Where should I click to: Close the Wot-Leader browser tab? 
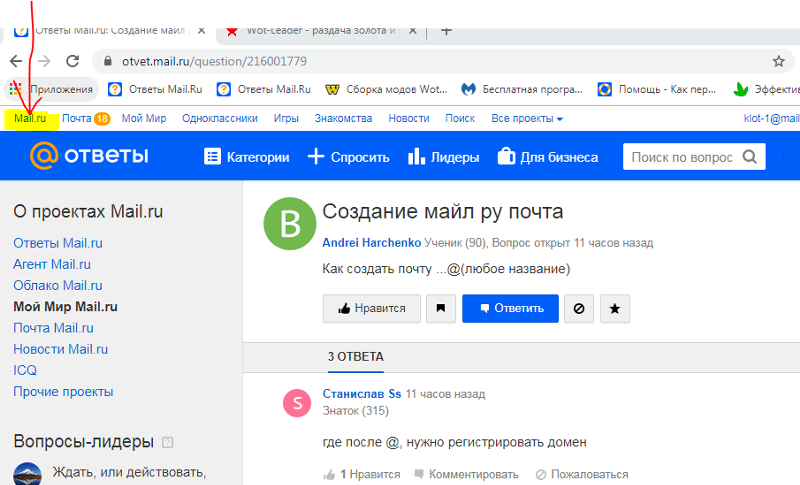click(412, 31)
